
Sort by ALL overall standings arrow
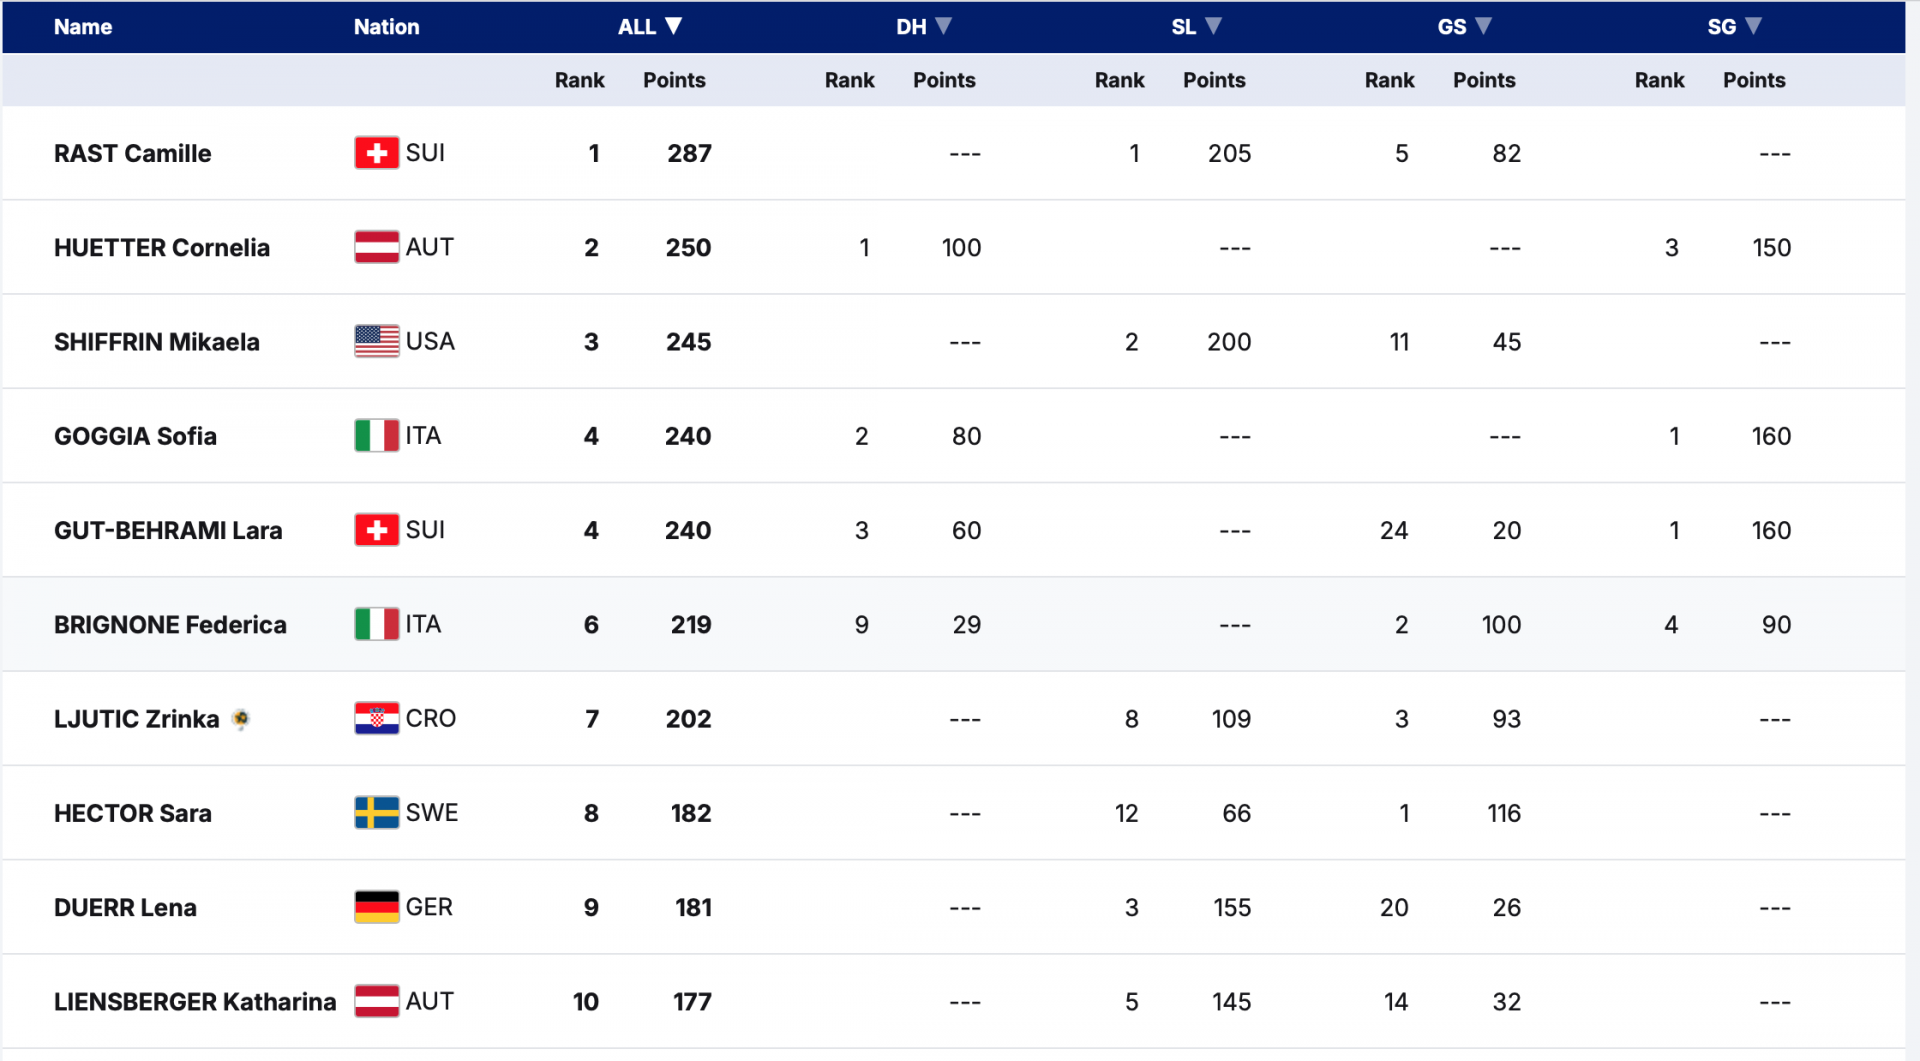[674, 26]
